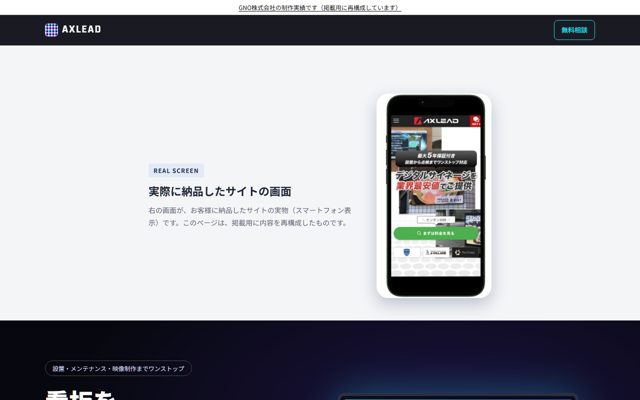Open the hamburger menu in the phone mockup

point(396,121)
